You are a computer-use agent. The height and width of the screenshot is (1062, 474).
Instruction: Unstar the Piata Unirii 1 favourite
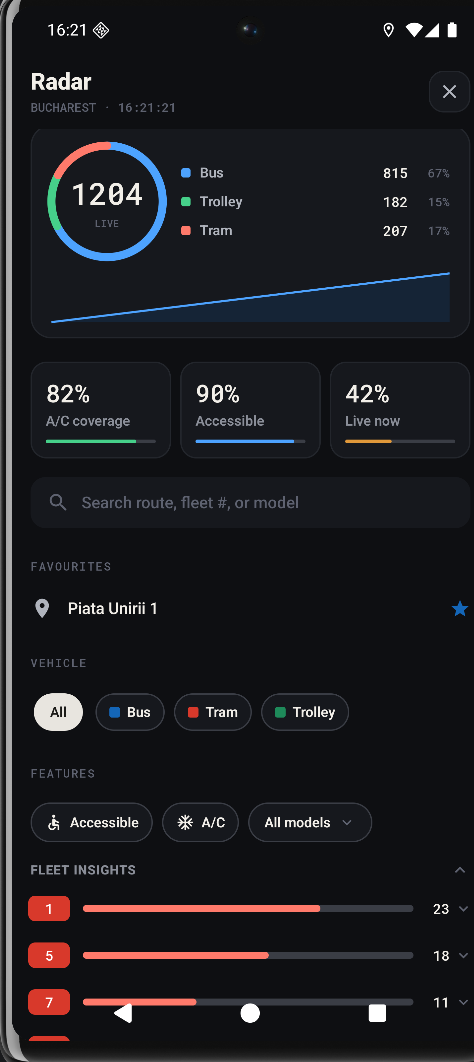click(460, 609)
